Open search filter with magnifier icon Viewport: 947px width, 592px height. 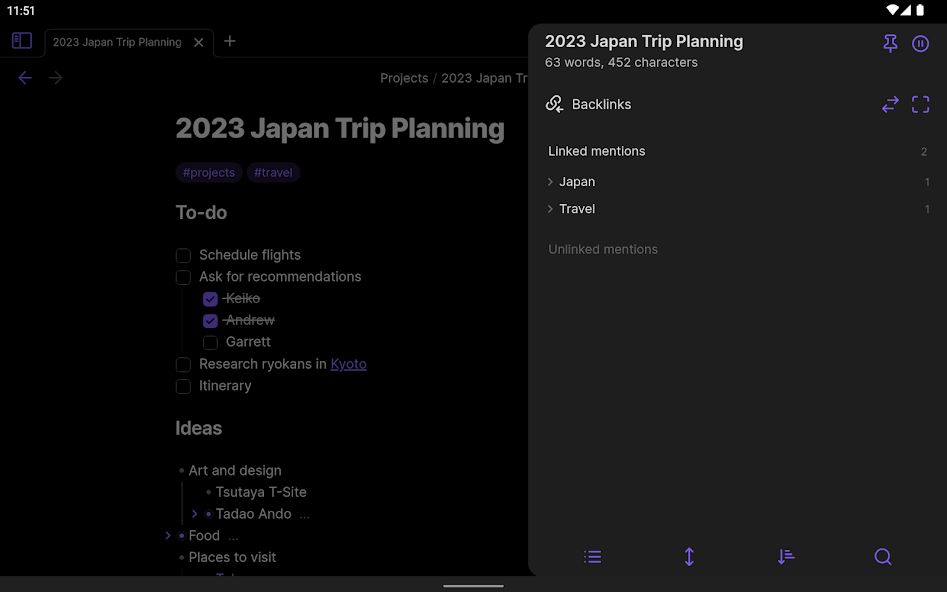pos(883,557)
